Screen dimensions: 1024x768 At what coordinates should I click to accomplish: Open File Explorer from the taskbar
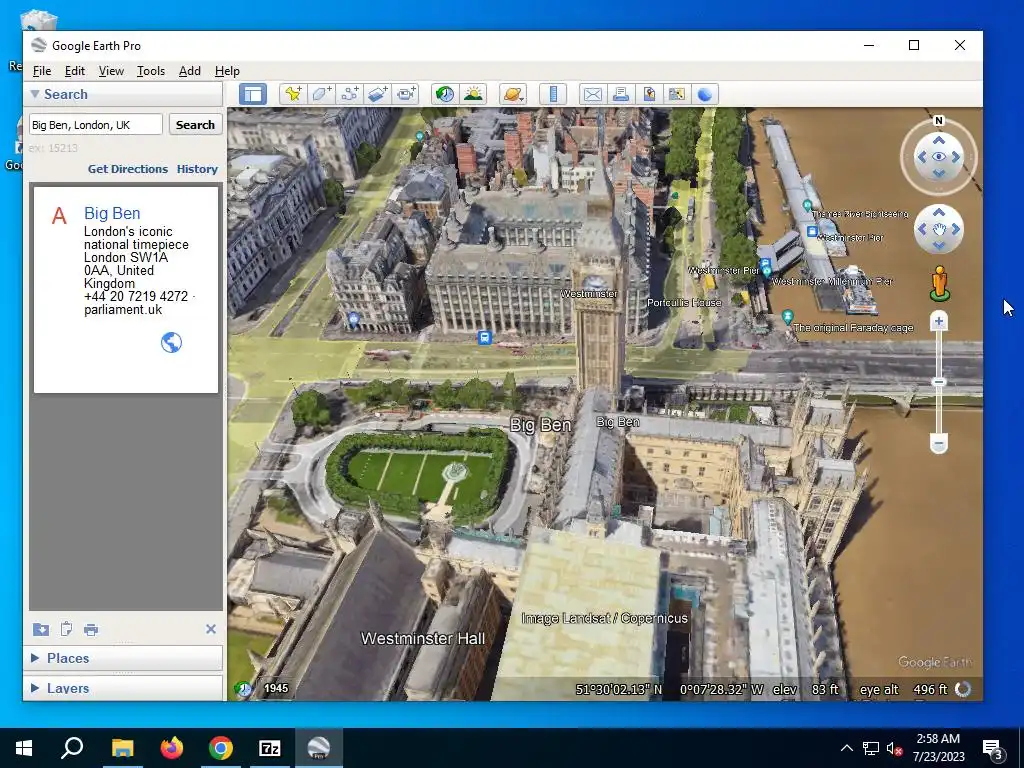(x=122, y=748)
